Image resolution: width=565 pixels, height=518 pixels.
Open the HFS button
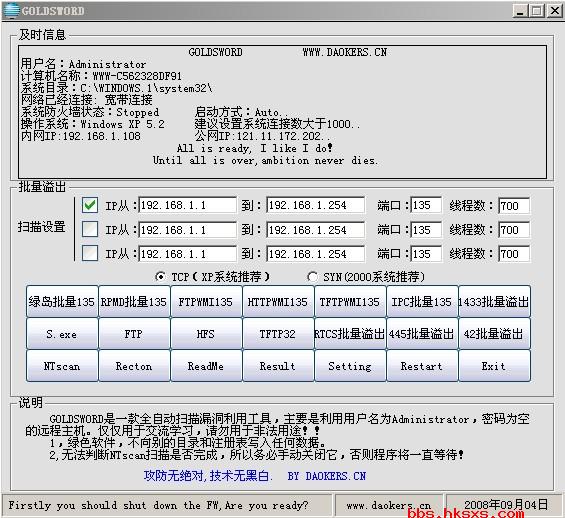206,334
